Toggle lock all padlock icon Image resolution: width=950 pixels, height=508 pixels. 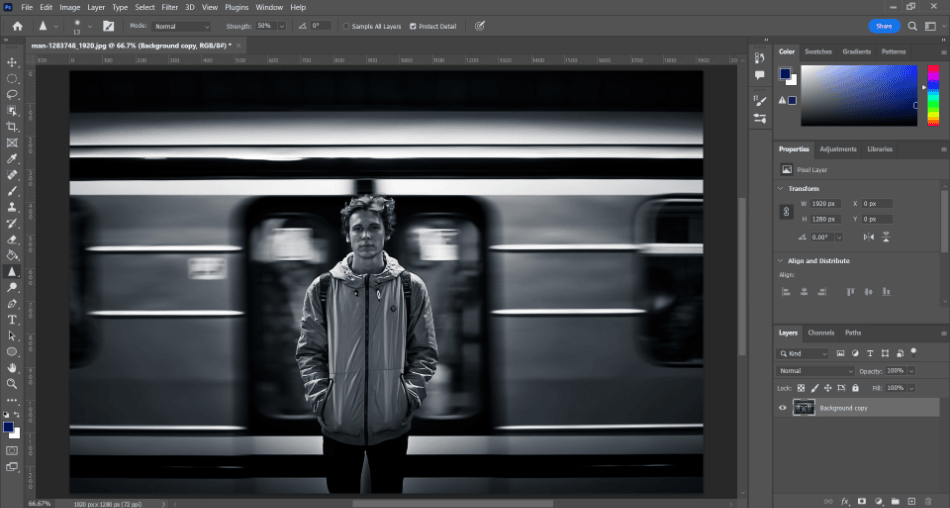pos(855,388)
